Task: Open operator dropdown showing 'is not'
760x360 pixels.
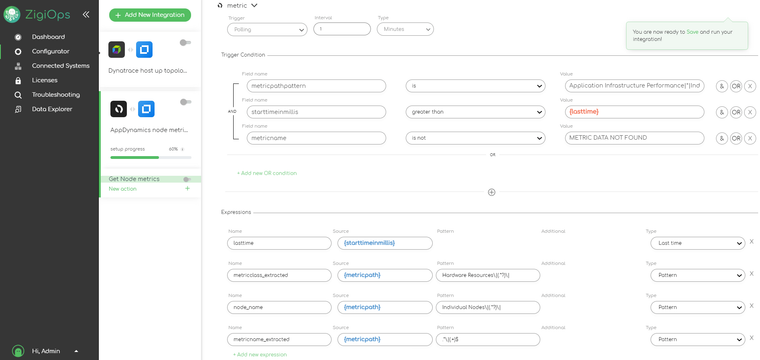Action: pos(475,138)
